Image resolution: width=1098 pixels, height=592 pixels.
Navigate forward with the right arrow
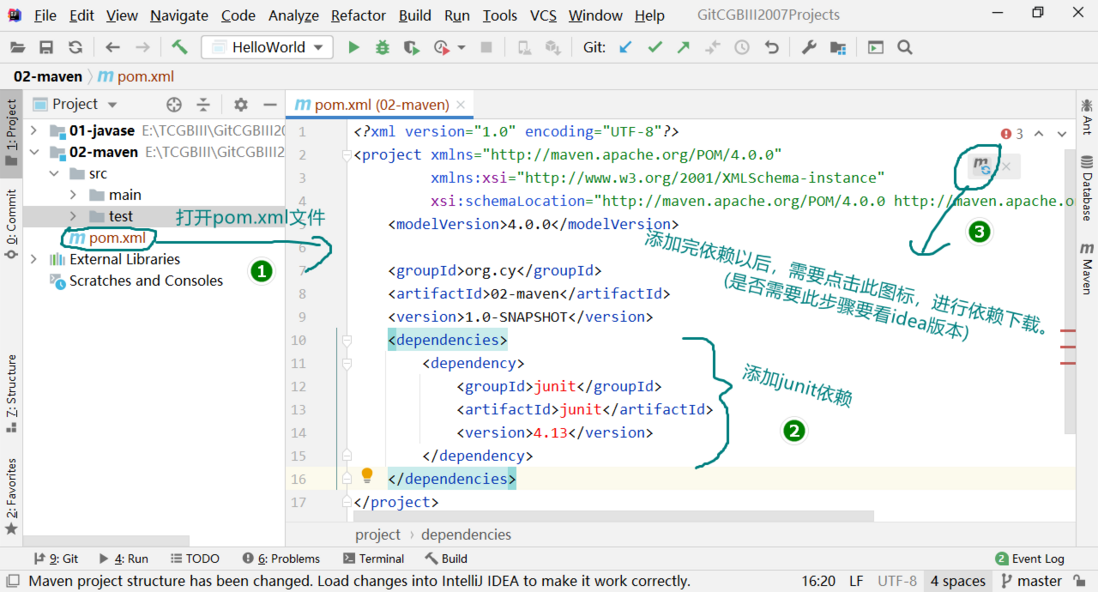(x=142, y=48)
